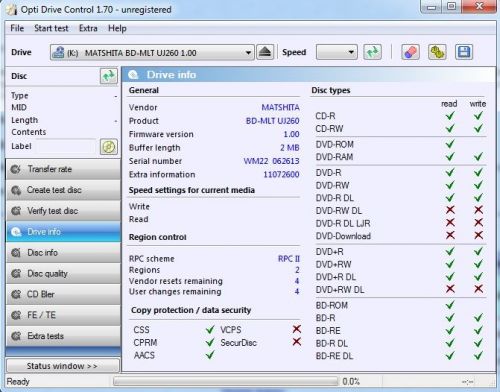Click the VCPS red cross mark
Image resolution: width=500 pixels, height=392 pixels.
click(x=297, y=329)
